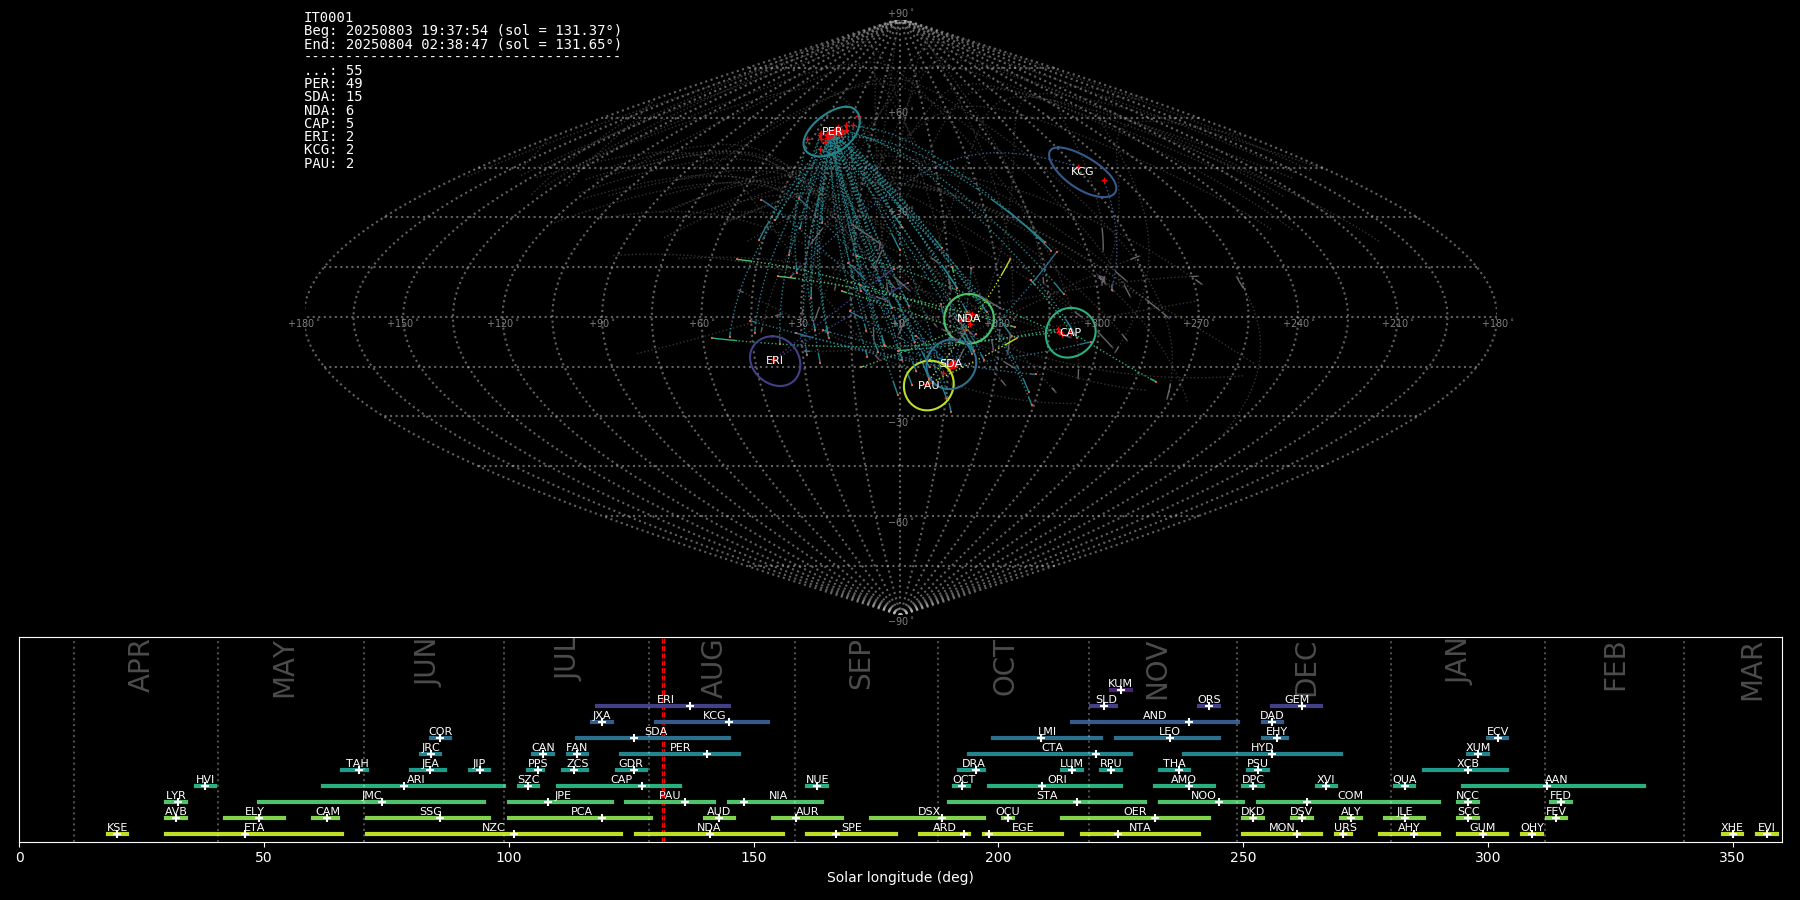Select the ARI shower label in timeline
The width and height of the screenshot is (1800, 900).
416,780
